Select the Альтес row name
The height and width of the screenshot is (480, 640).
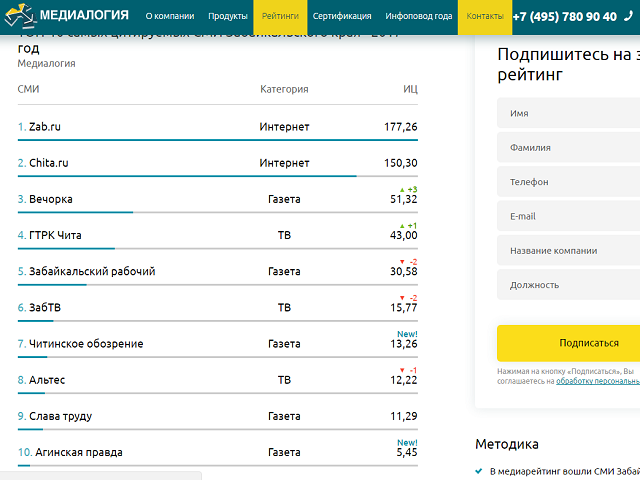pos(47,380)
